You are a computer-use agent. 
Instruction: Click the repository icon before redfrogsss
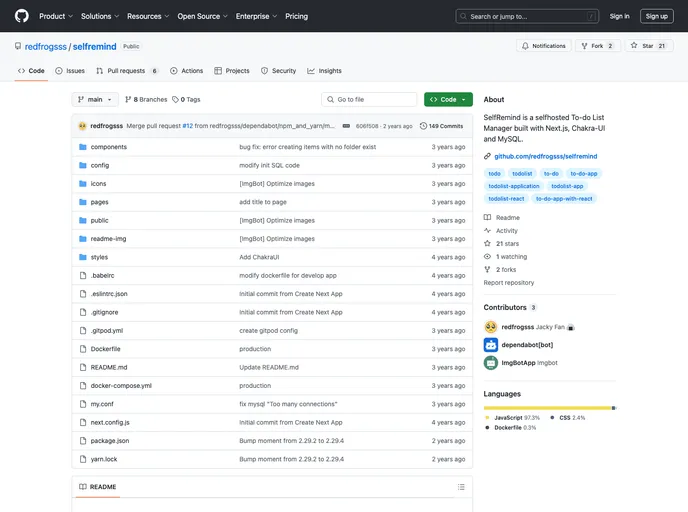pos(18,46)
